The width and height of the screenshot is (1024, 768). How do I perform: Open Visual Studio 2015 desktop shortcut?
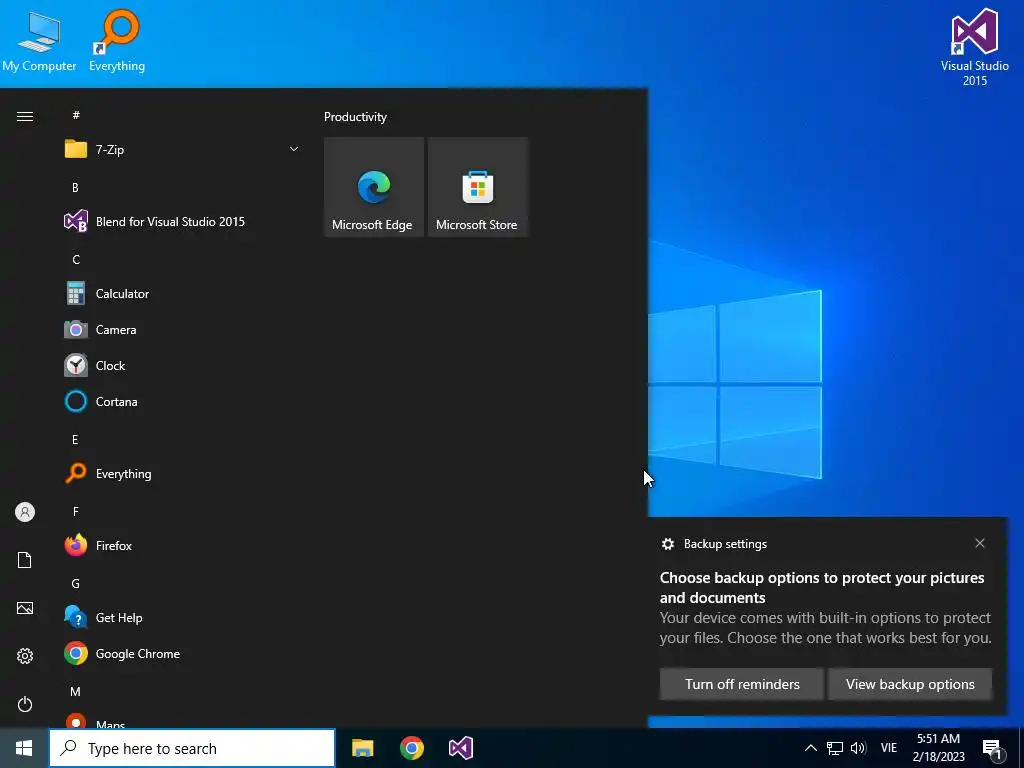(974, 47)
